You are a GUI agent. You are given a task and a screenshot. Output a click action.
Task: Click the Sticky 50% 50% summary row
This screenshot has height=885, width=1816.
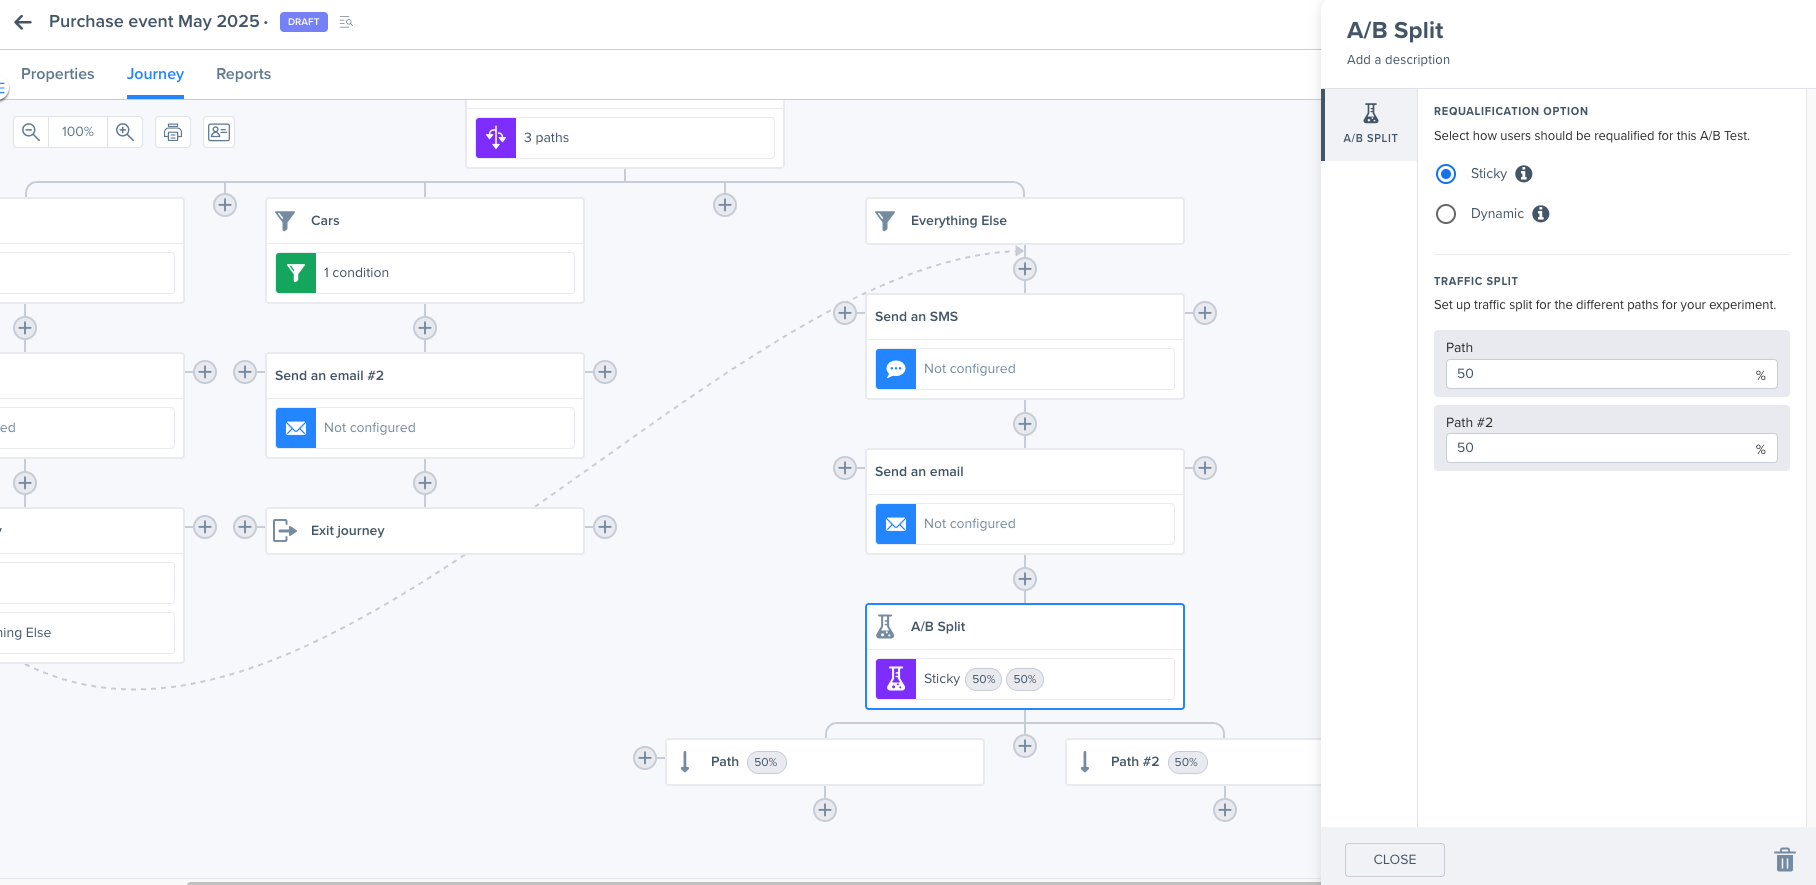[1025, 679]
